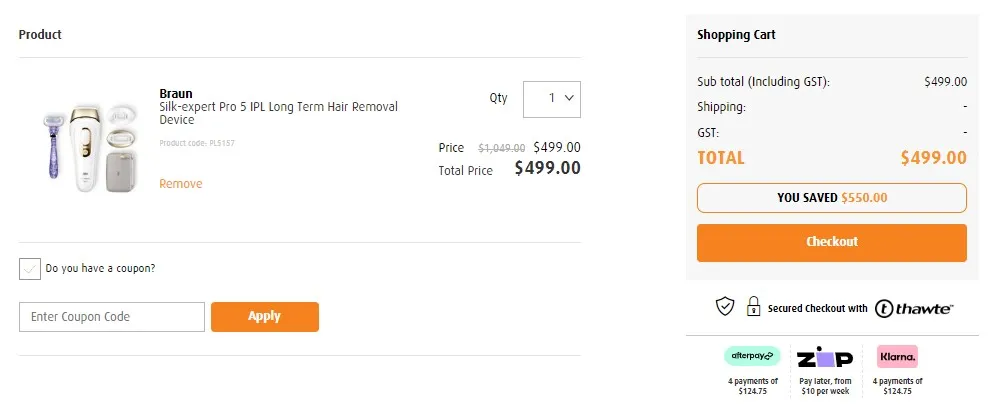
Task: Click the shield checkmark security icon
Action: click(725, 307)
